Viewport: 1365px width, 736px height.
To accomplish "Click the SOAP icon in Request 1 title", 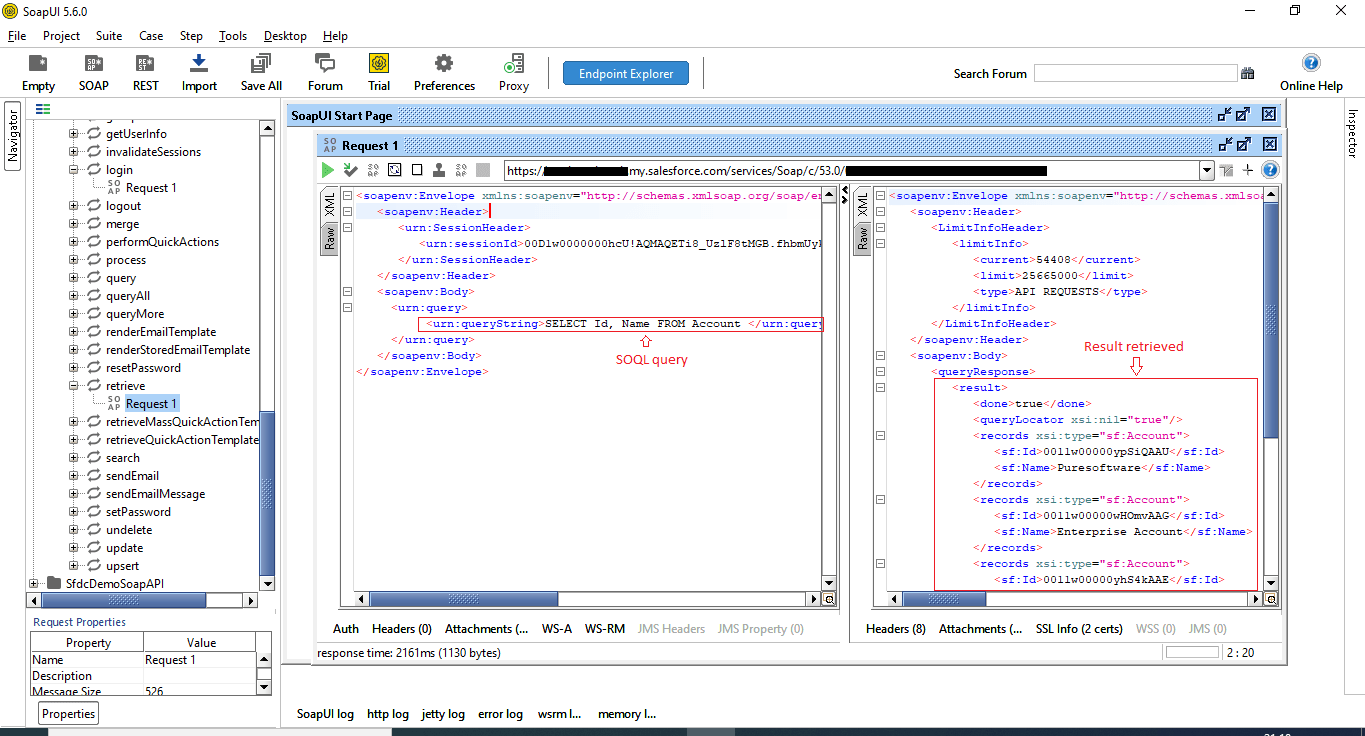I will click(328, 145).
